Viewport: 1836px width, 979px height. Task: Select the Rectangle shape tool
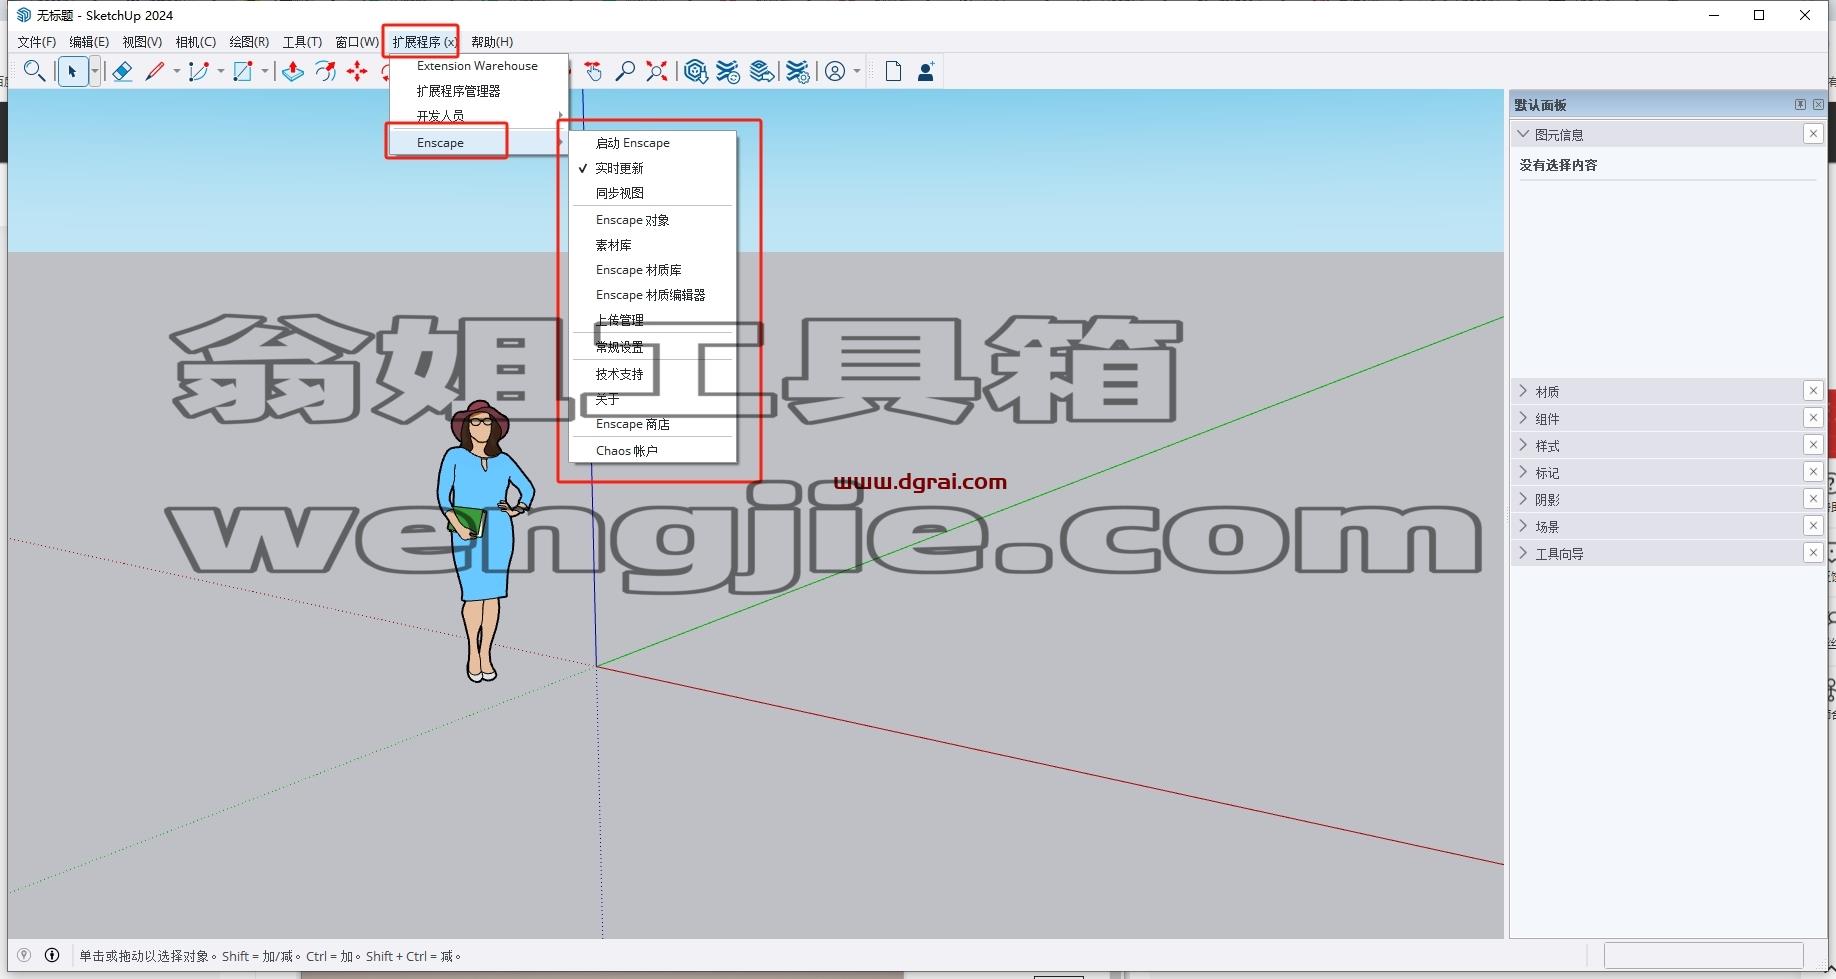[243, 71]
